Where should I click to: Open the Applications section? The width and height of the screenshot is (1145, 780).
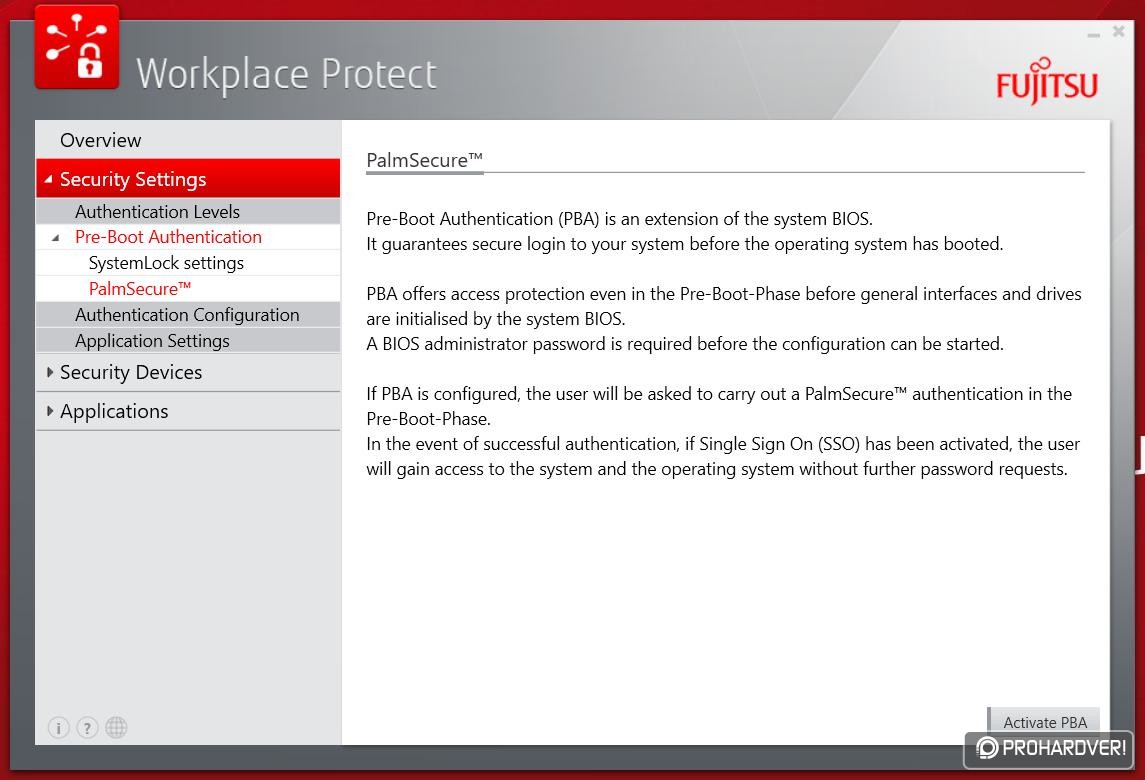click(x=188, y=411)
